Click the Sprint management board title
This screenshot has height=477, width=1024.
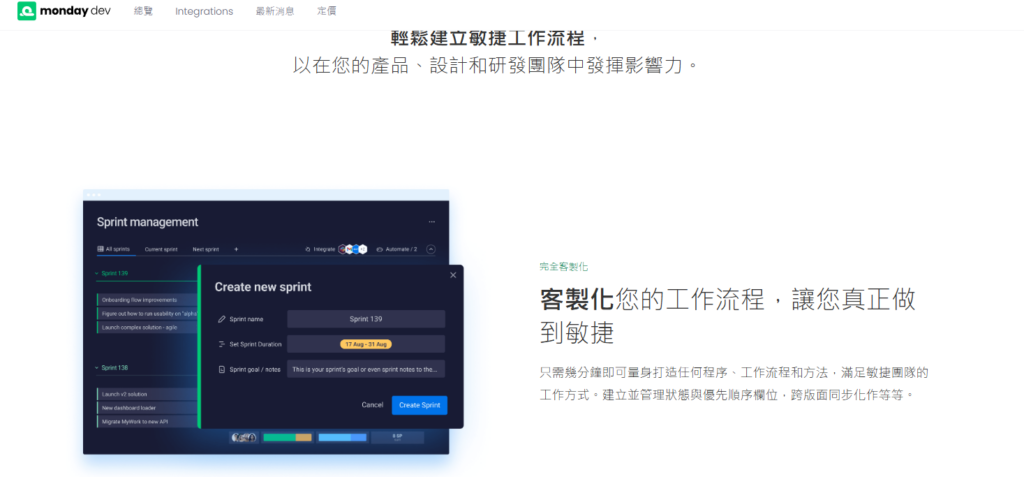[x=148, y=222]
